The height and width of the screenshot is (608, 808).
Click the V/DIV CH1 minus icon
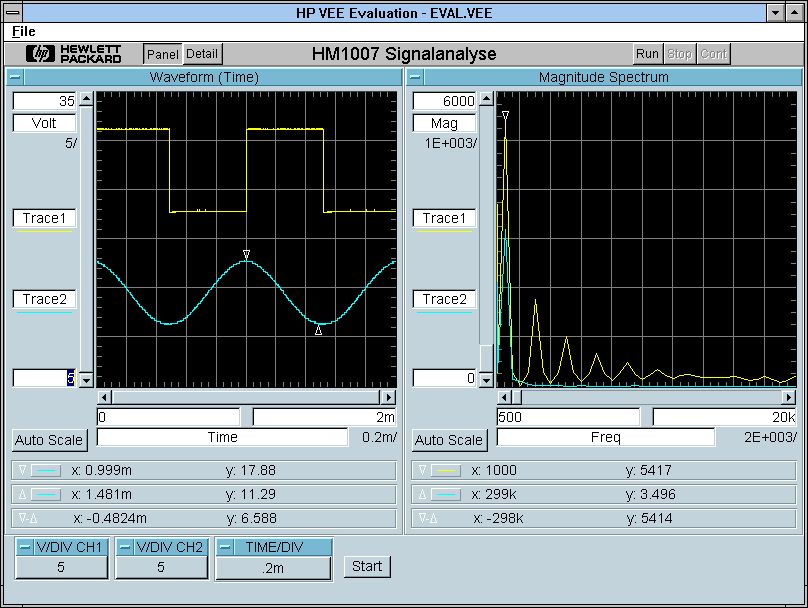[x=25, y=546]
